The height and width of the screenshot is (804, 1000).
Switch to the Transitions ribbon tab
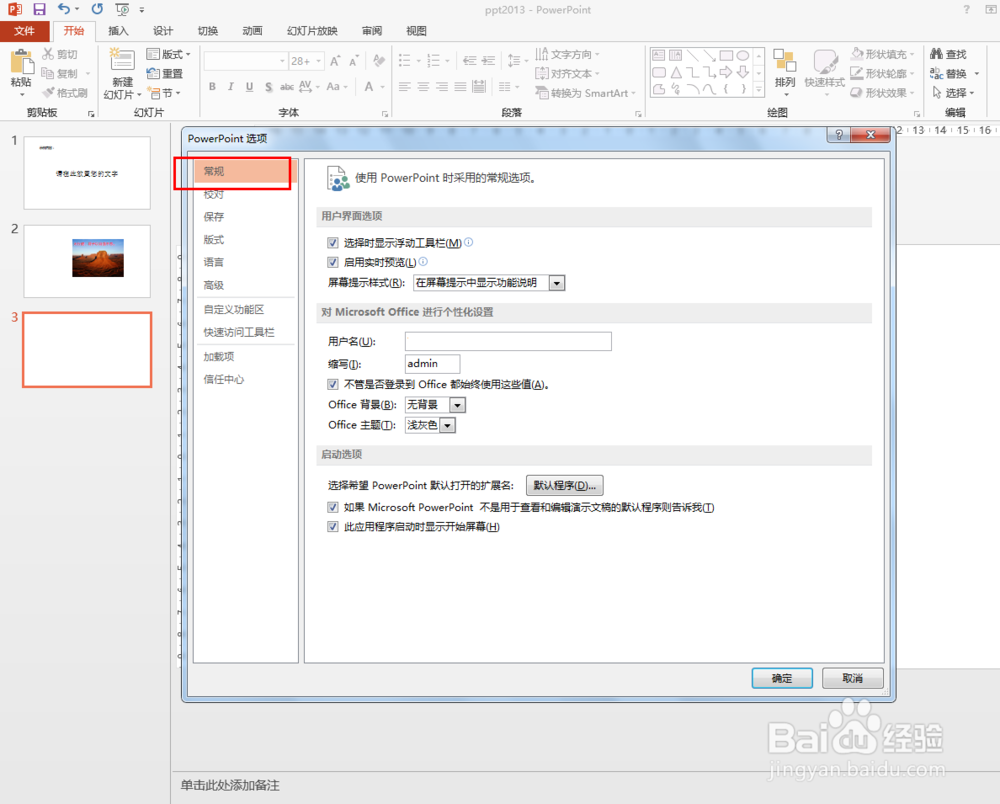(207, 31)
